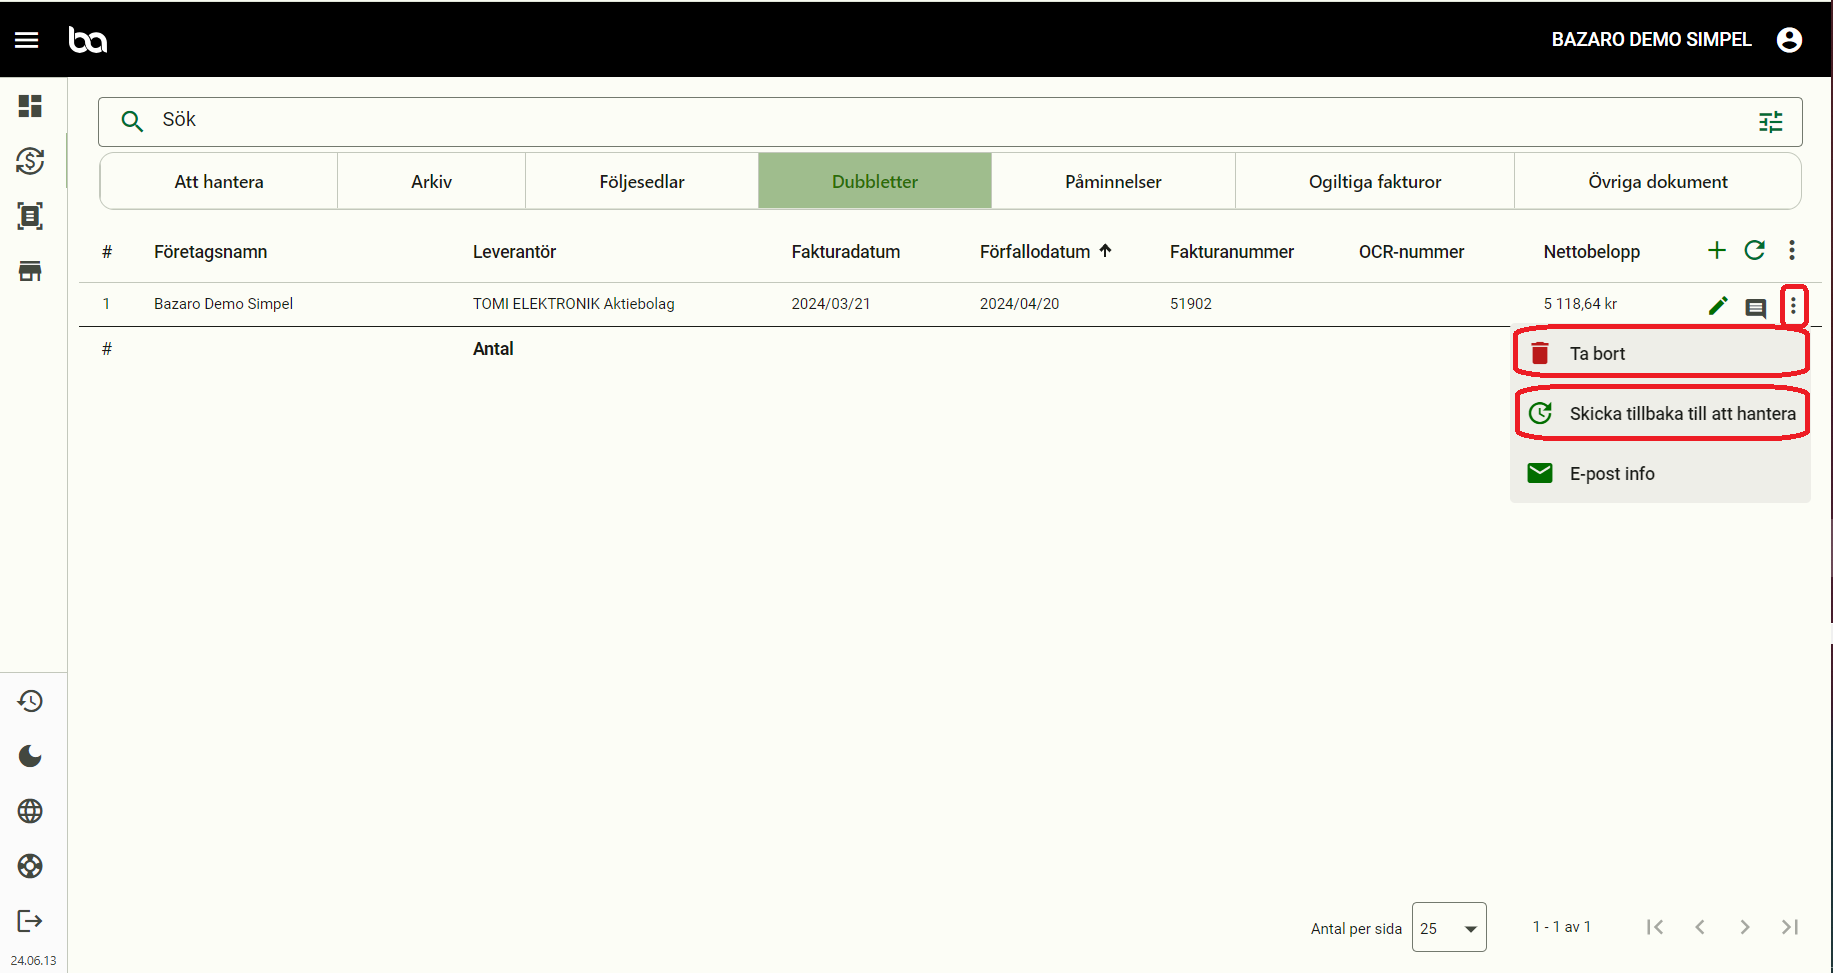Sort by Nettobelopp column header
The width and height of the screenshot is (1833, 973).
pos(1591,251)
